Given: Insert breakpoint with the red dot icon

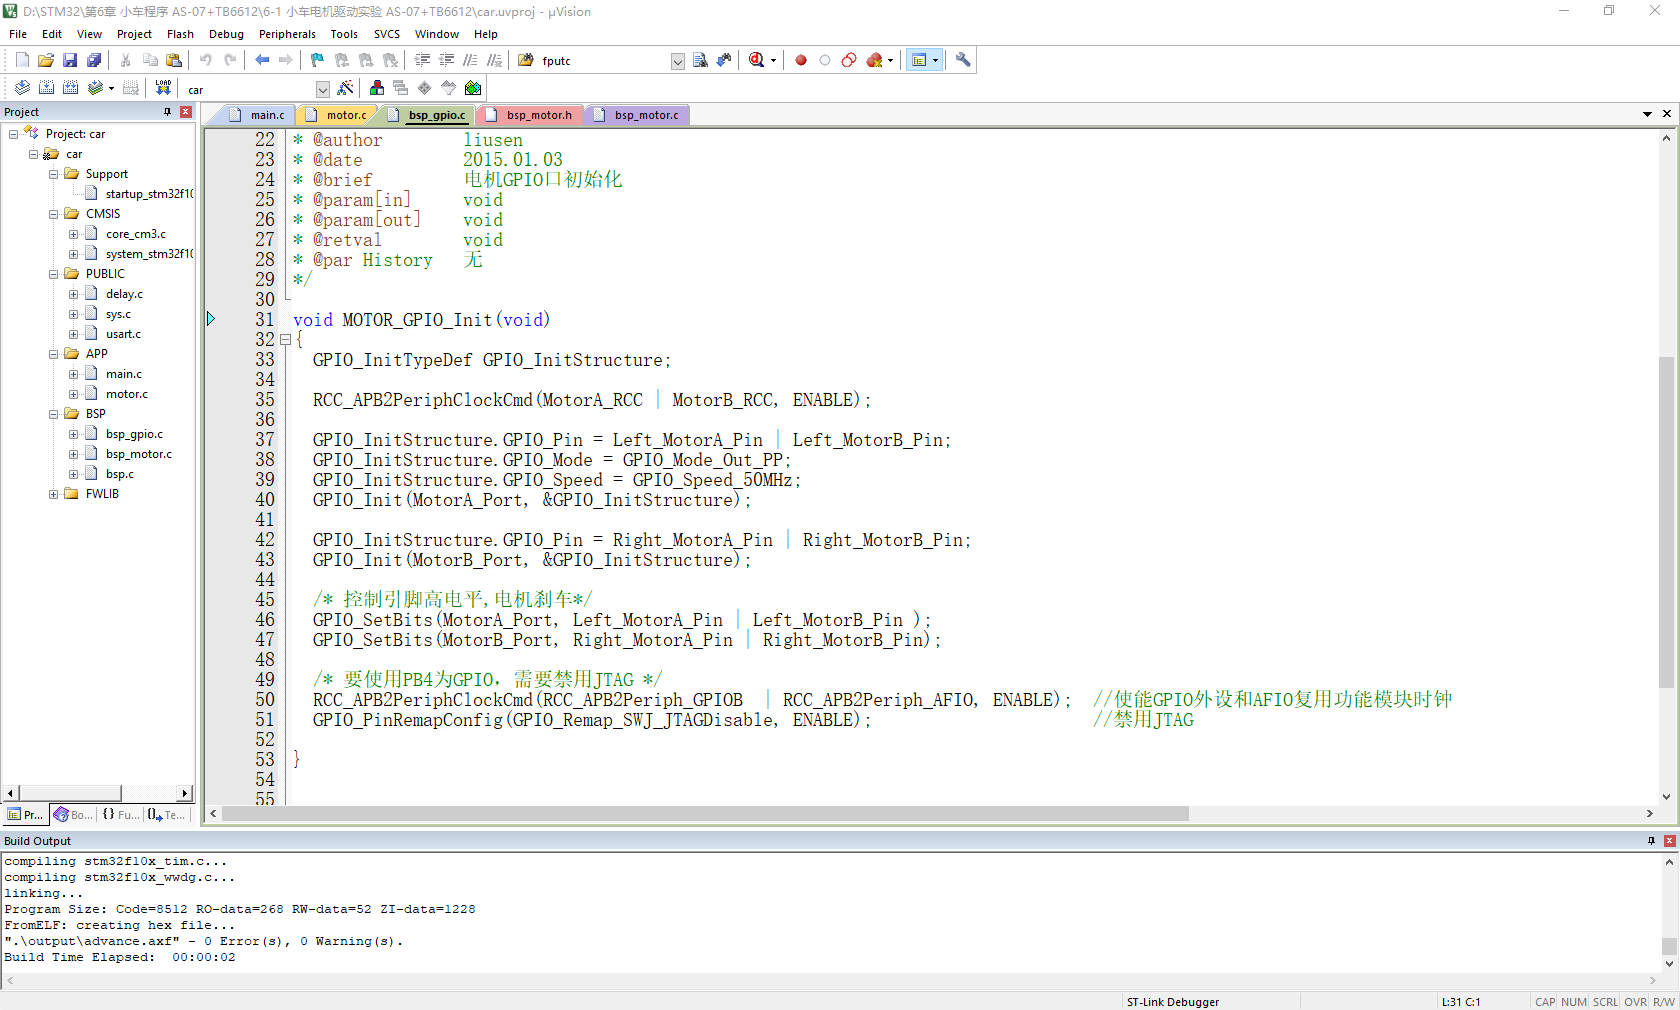Looking at the screenshot, I should 801,60.
